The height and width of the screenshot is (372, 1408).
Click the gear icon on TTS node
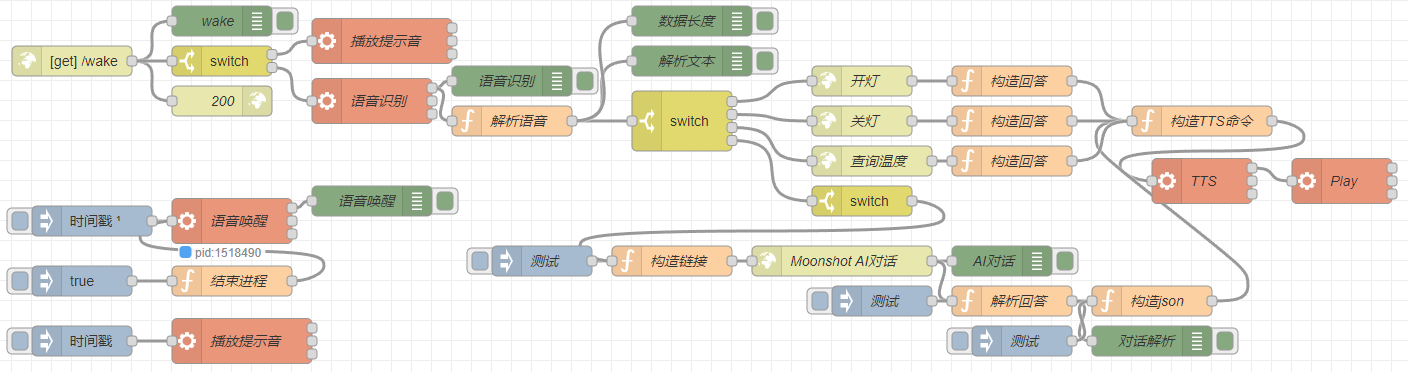1166,181
